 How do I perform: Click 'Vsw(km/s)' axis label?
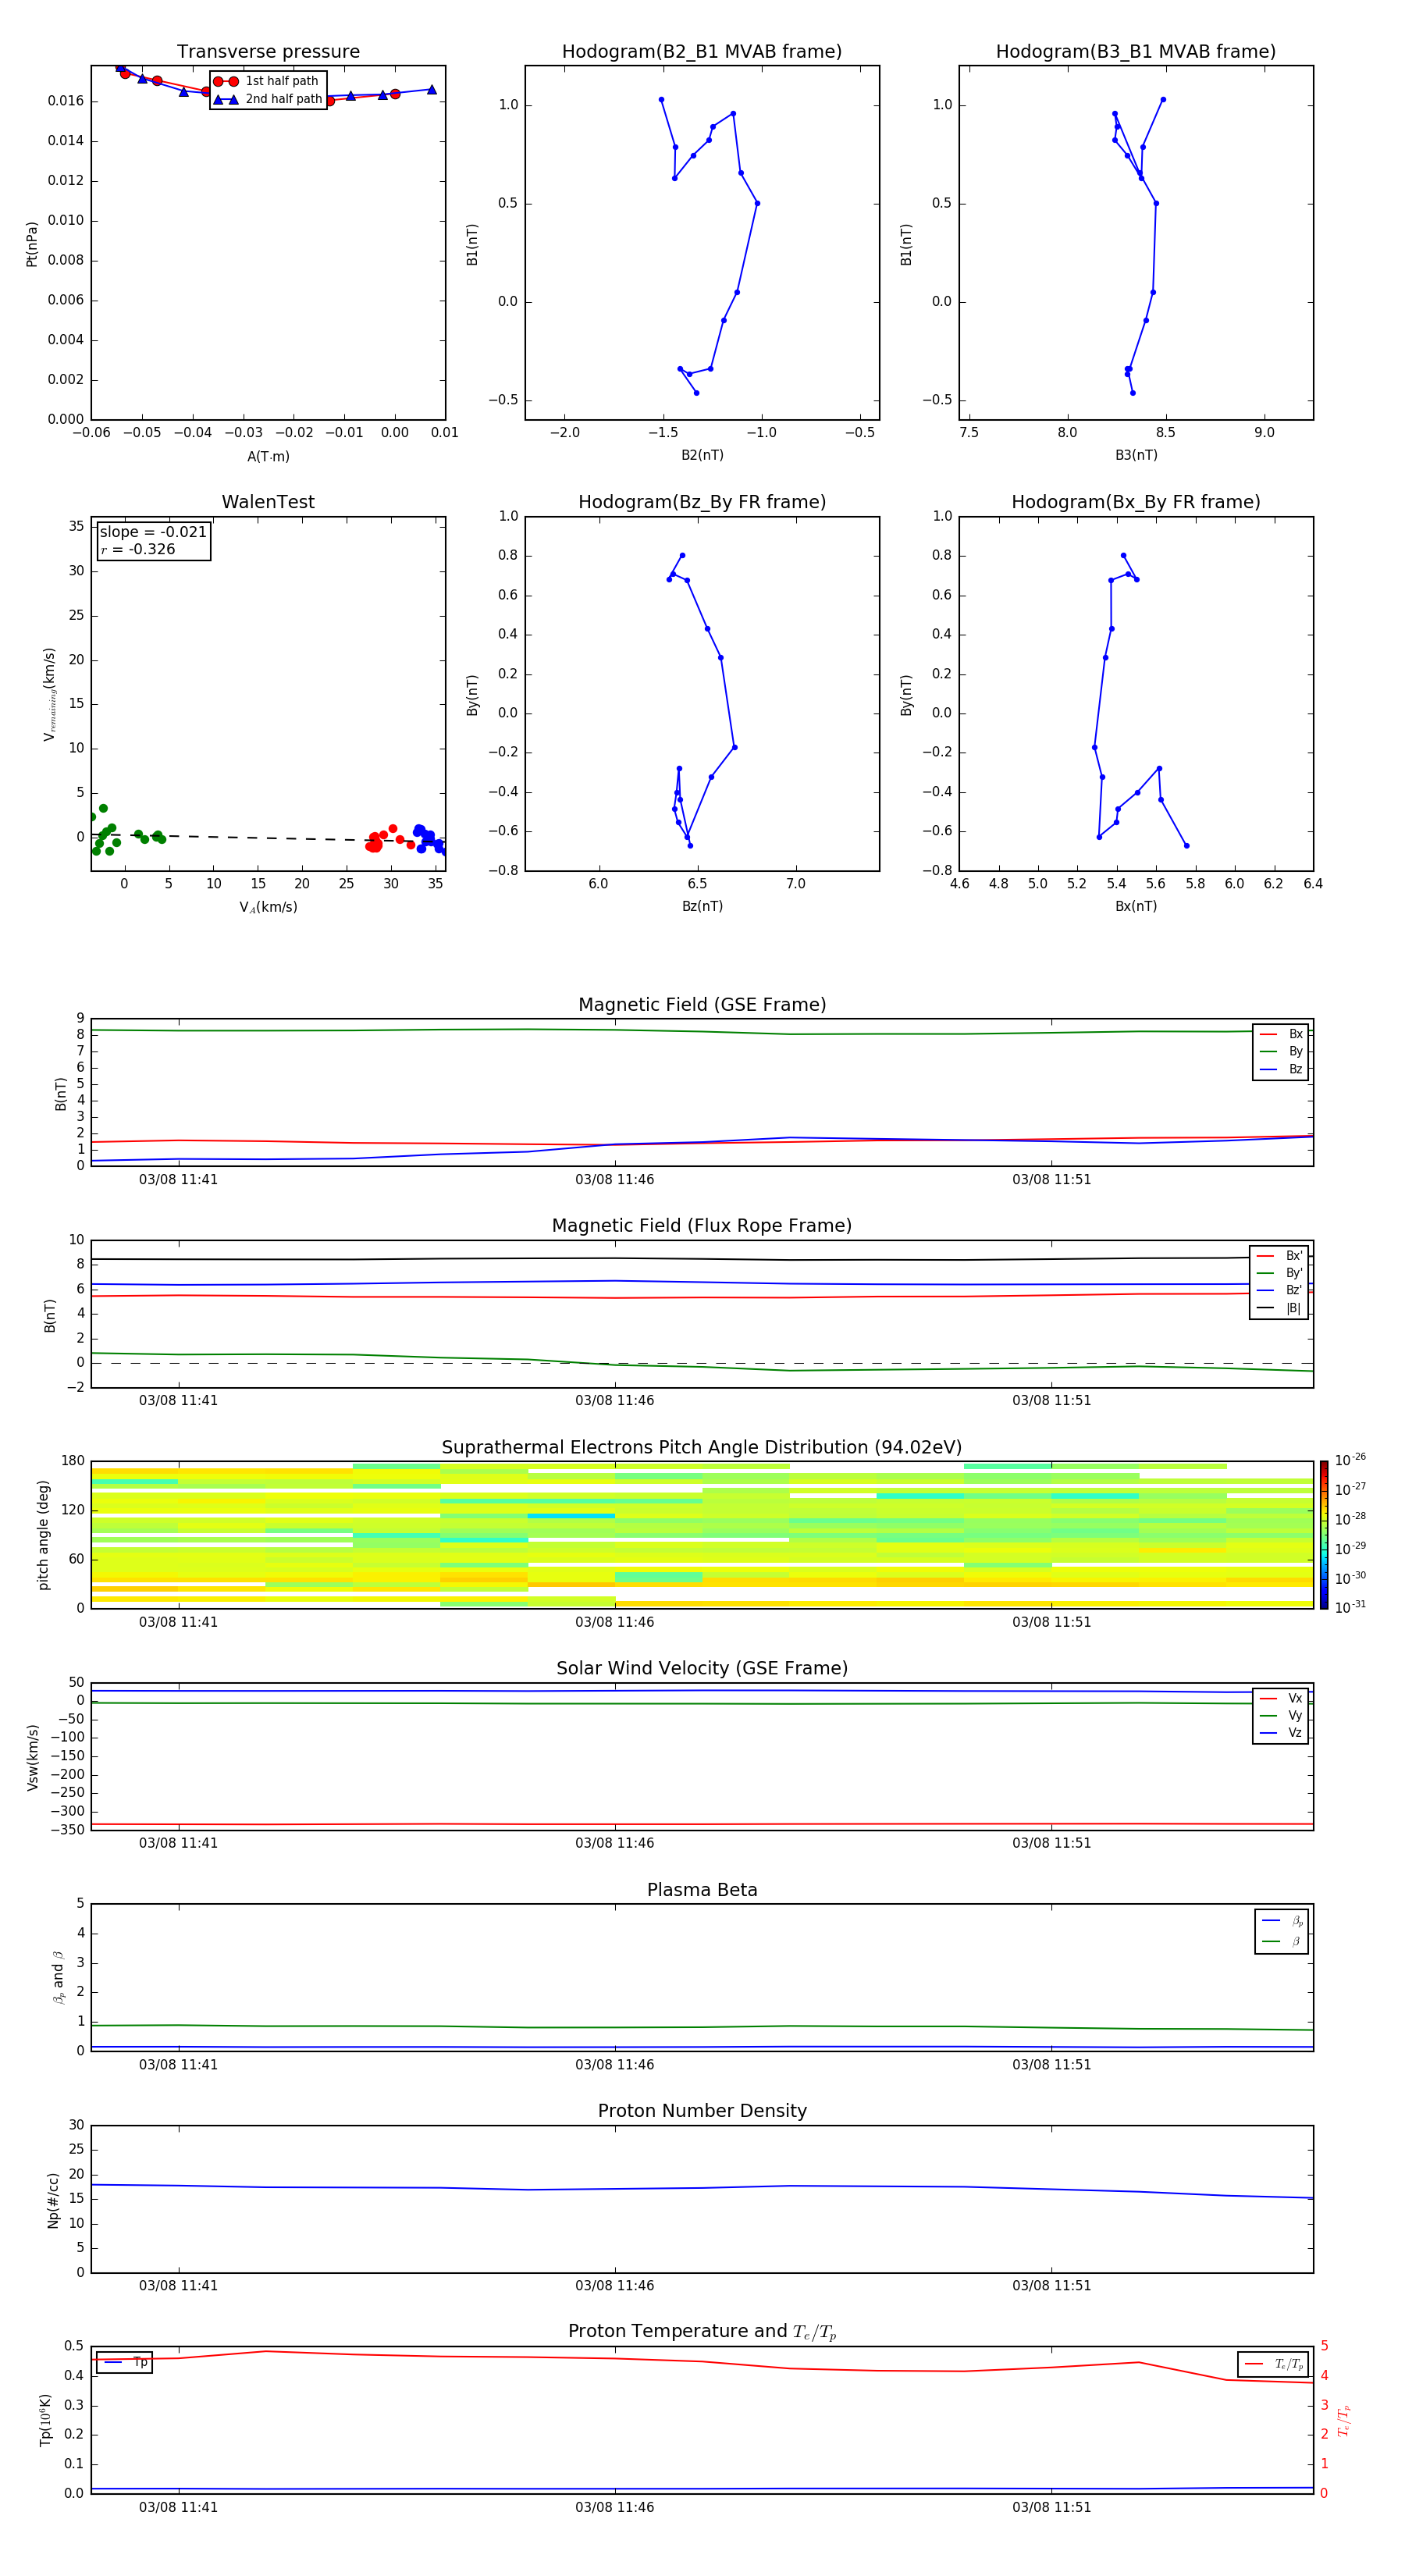pyautogui.click(x=33, y=1756)
